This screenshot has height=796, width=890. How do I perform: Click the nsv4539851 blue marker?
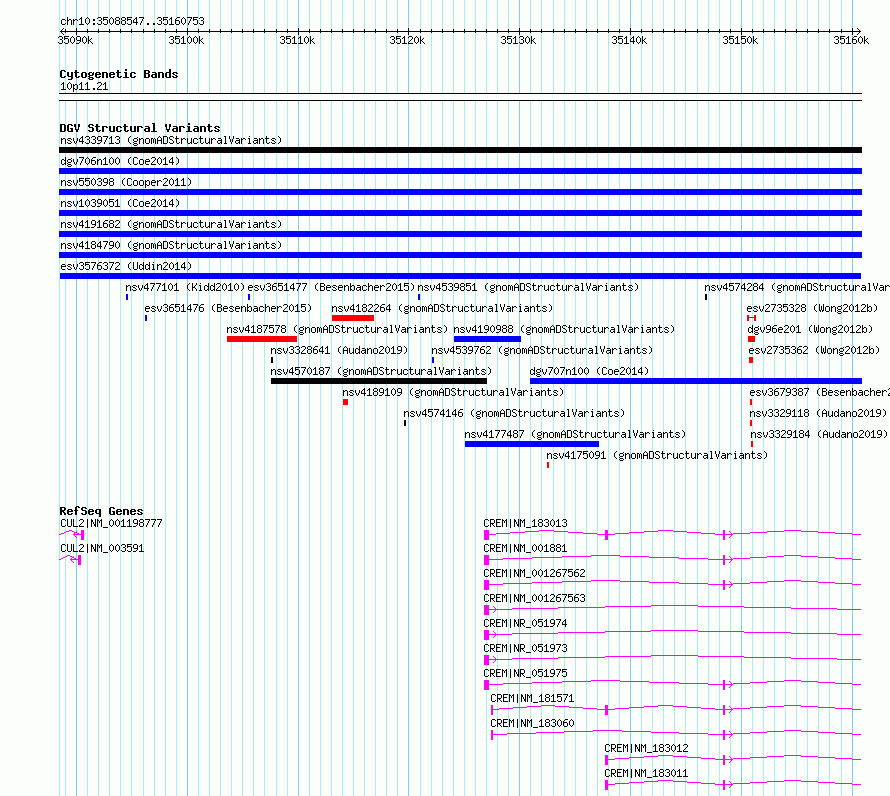click(419, 297)
